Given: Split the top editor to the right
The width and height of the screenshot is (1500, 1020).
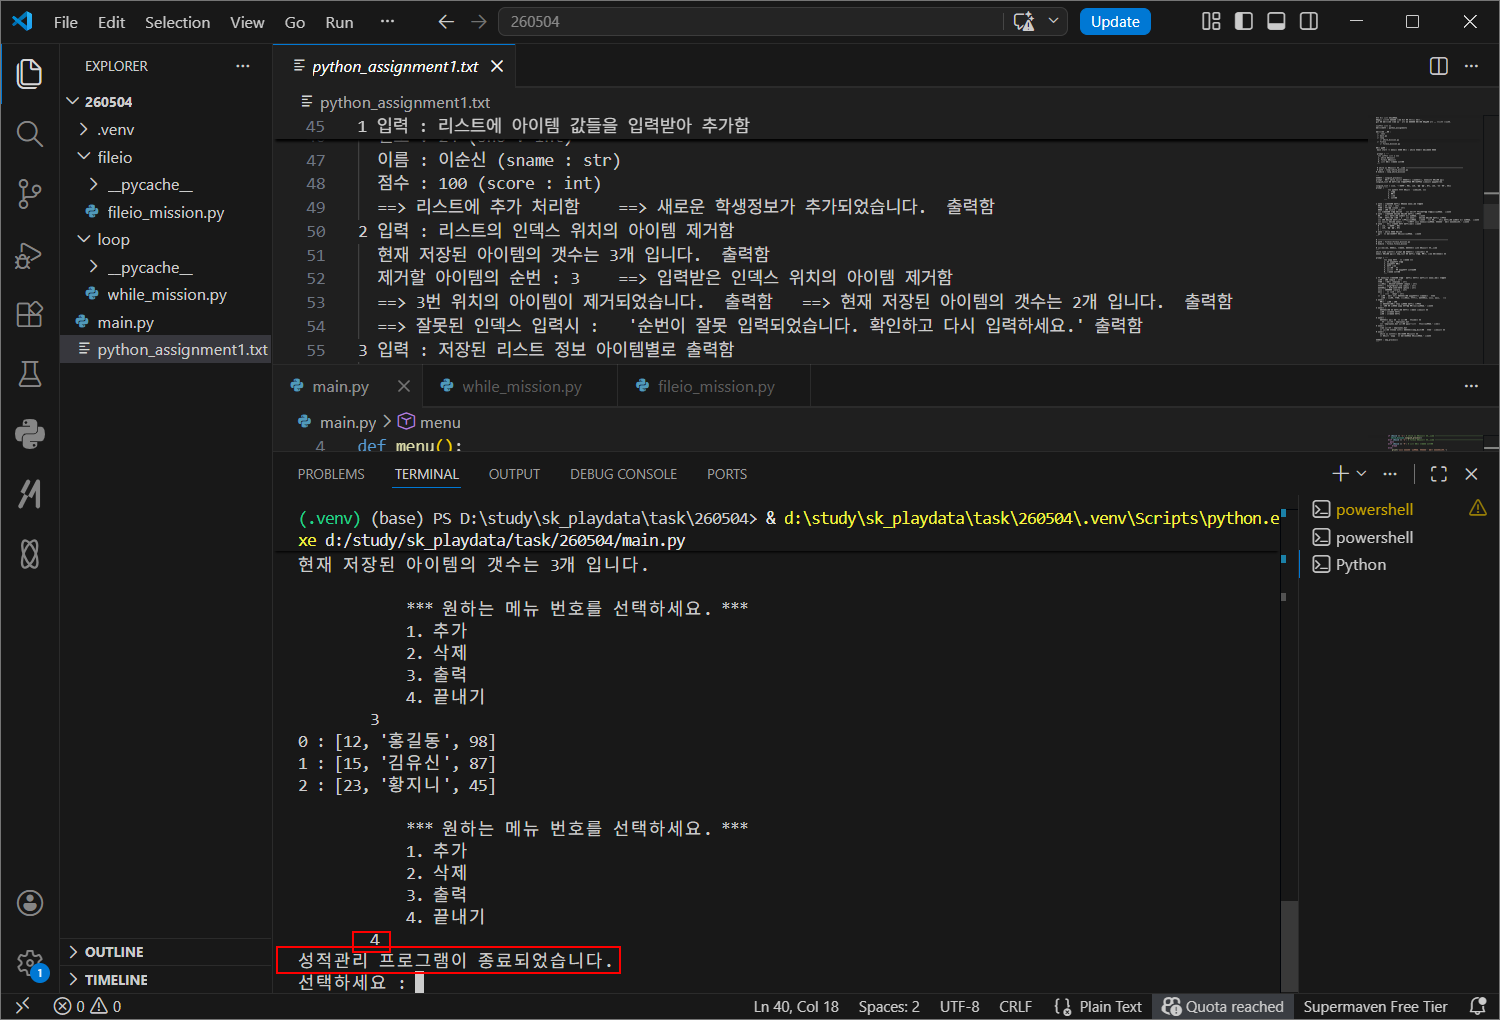Looking at the screenshot, I should 1439,66.
